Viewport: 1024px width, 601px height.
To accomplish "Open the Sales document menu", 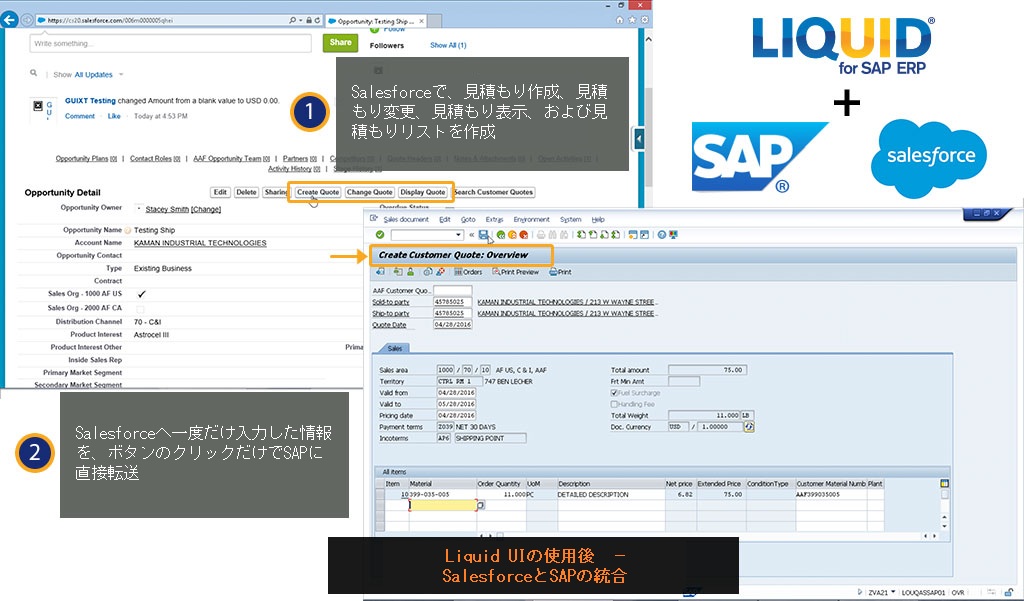I will tap(405, 219).
